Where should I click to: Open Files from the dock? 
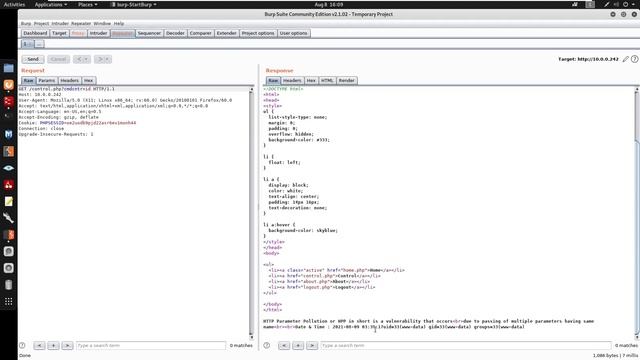pyautogui.click(x=9, y=68)
